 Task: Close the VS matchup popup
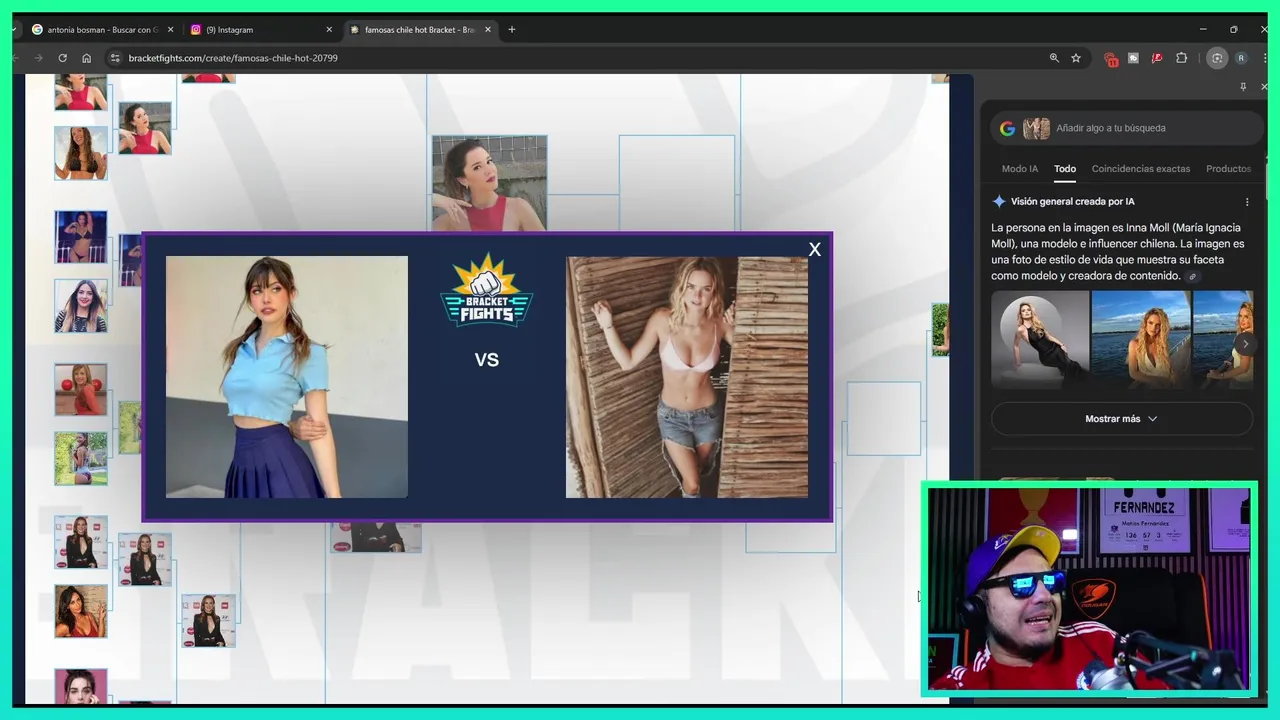point(814,250)
